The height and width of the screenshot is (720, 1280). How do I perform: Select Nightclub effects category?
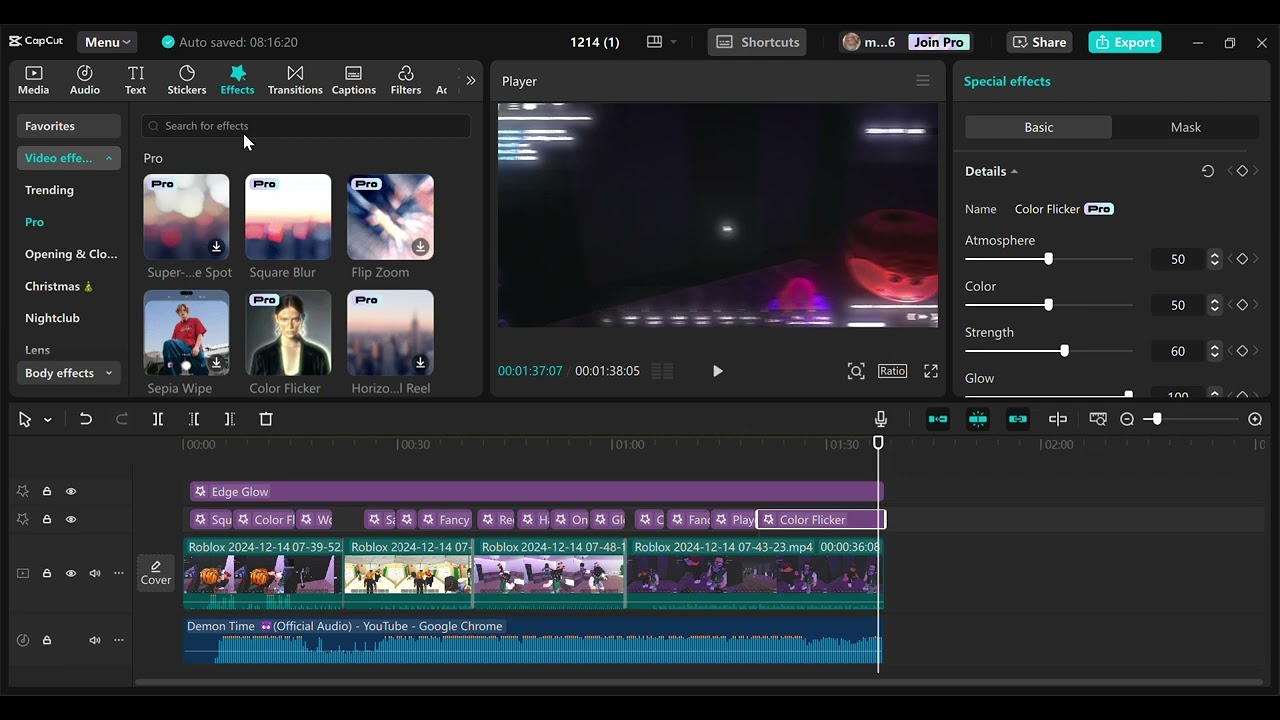[x=52, y=318]
